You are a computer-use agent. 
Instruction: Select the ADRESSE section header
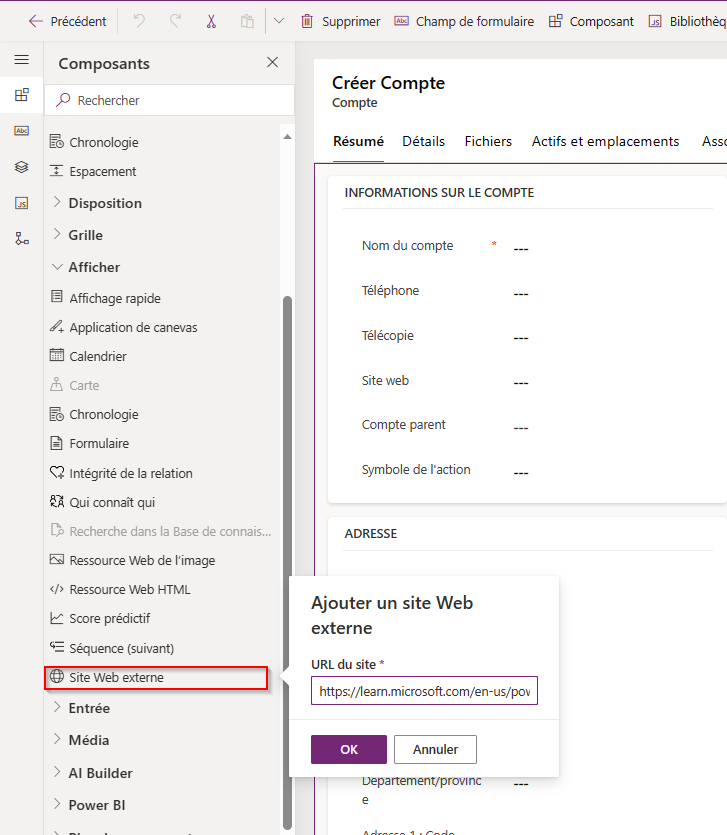[x=371, y=534]
